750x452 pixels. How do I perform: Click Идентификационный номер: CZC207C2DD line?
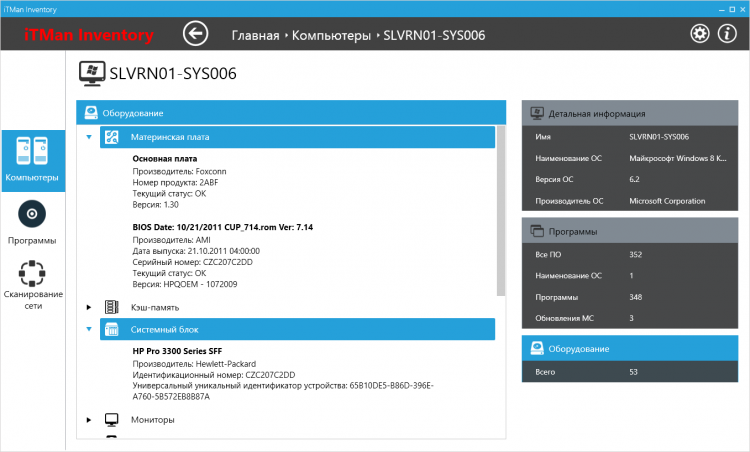tap(214, 375)
